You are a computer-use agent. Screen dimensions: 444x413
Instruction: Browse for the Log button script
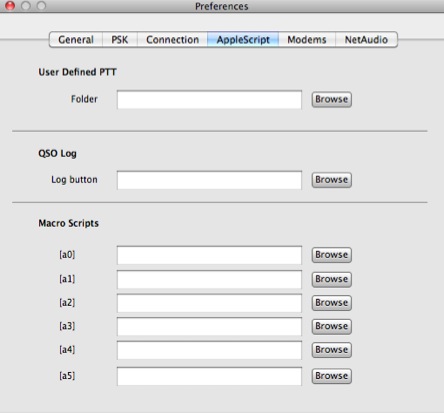coord(332,180)
